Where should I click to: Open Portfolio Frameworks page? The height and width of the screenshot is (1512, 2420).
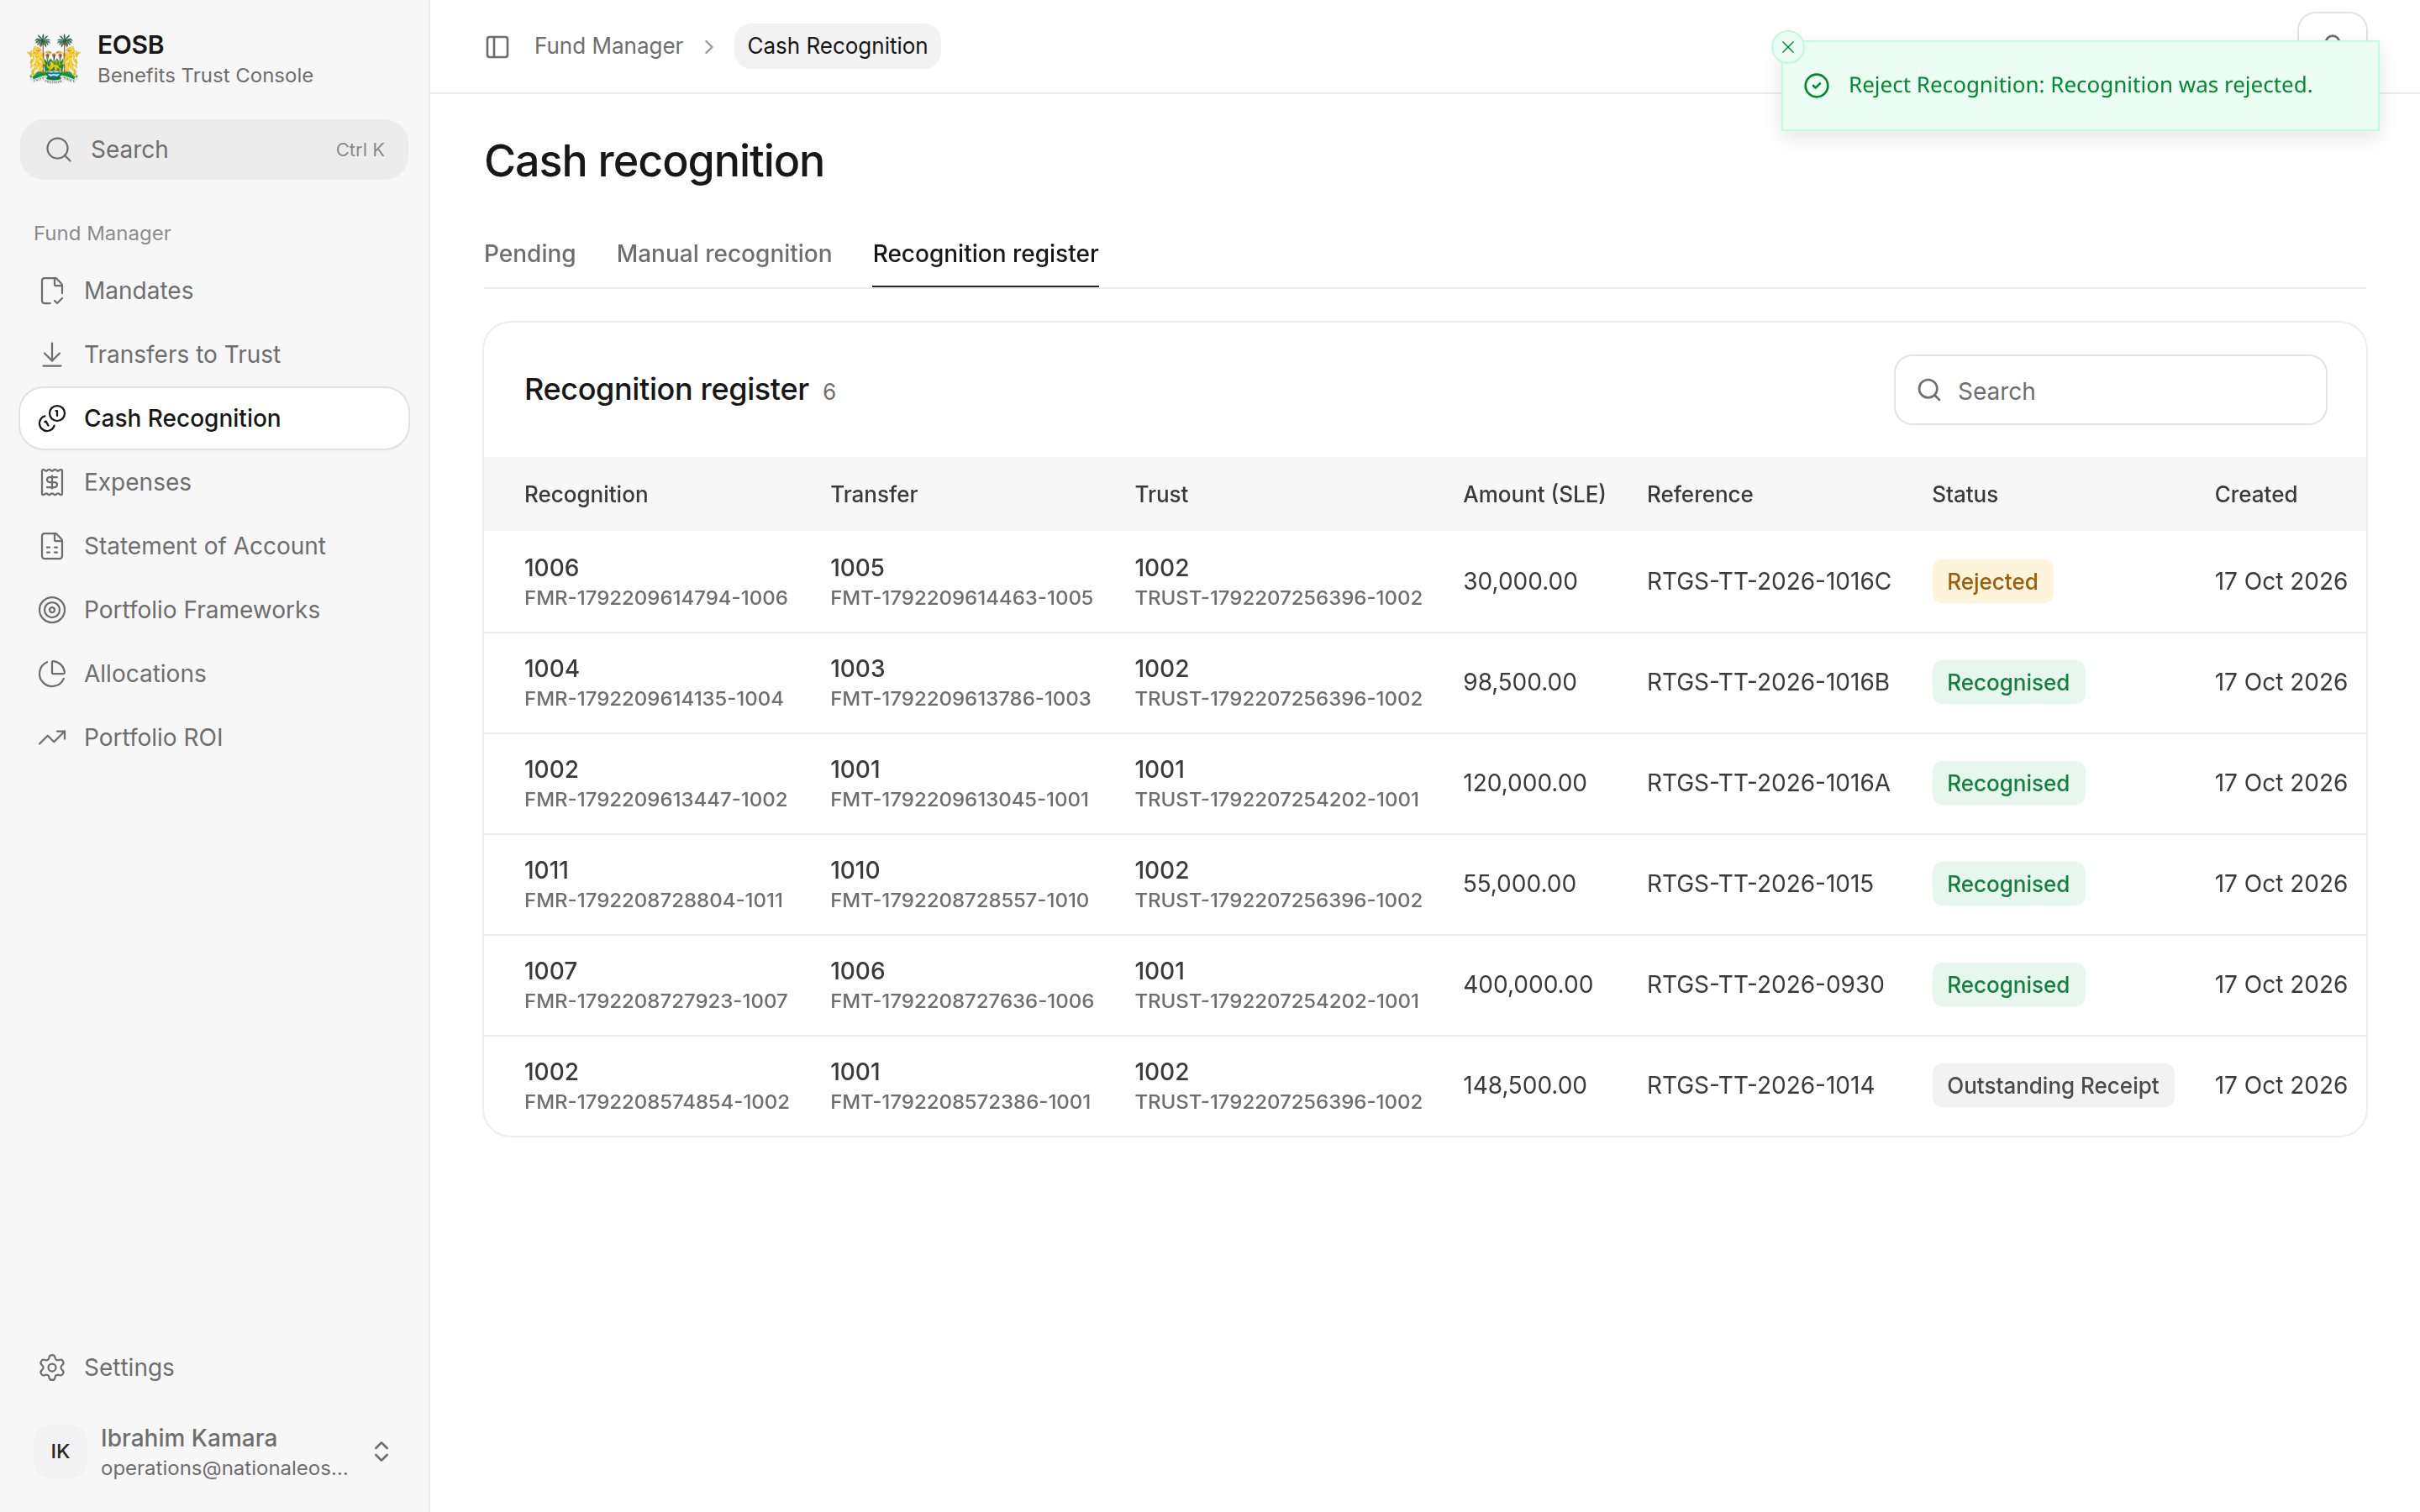click(214, 610)
